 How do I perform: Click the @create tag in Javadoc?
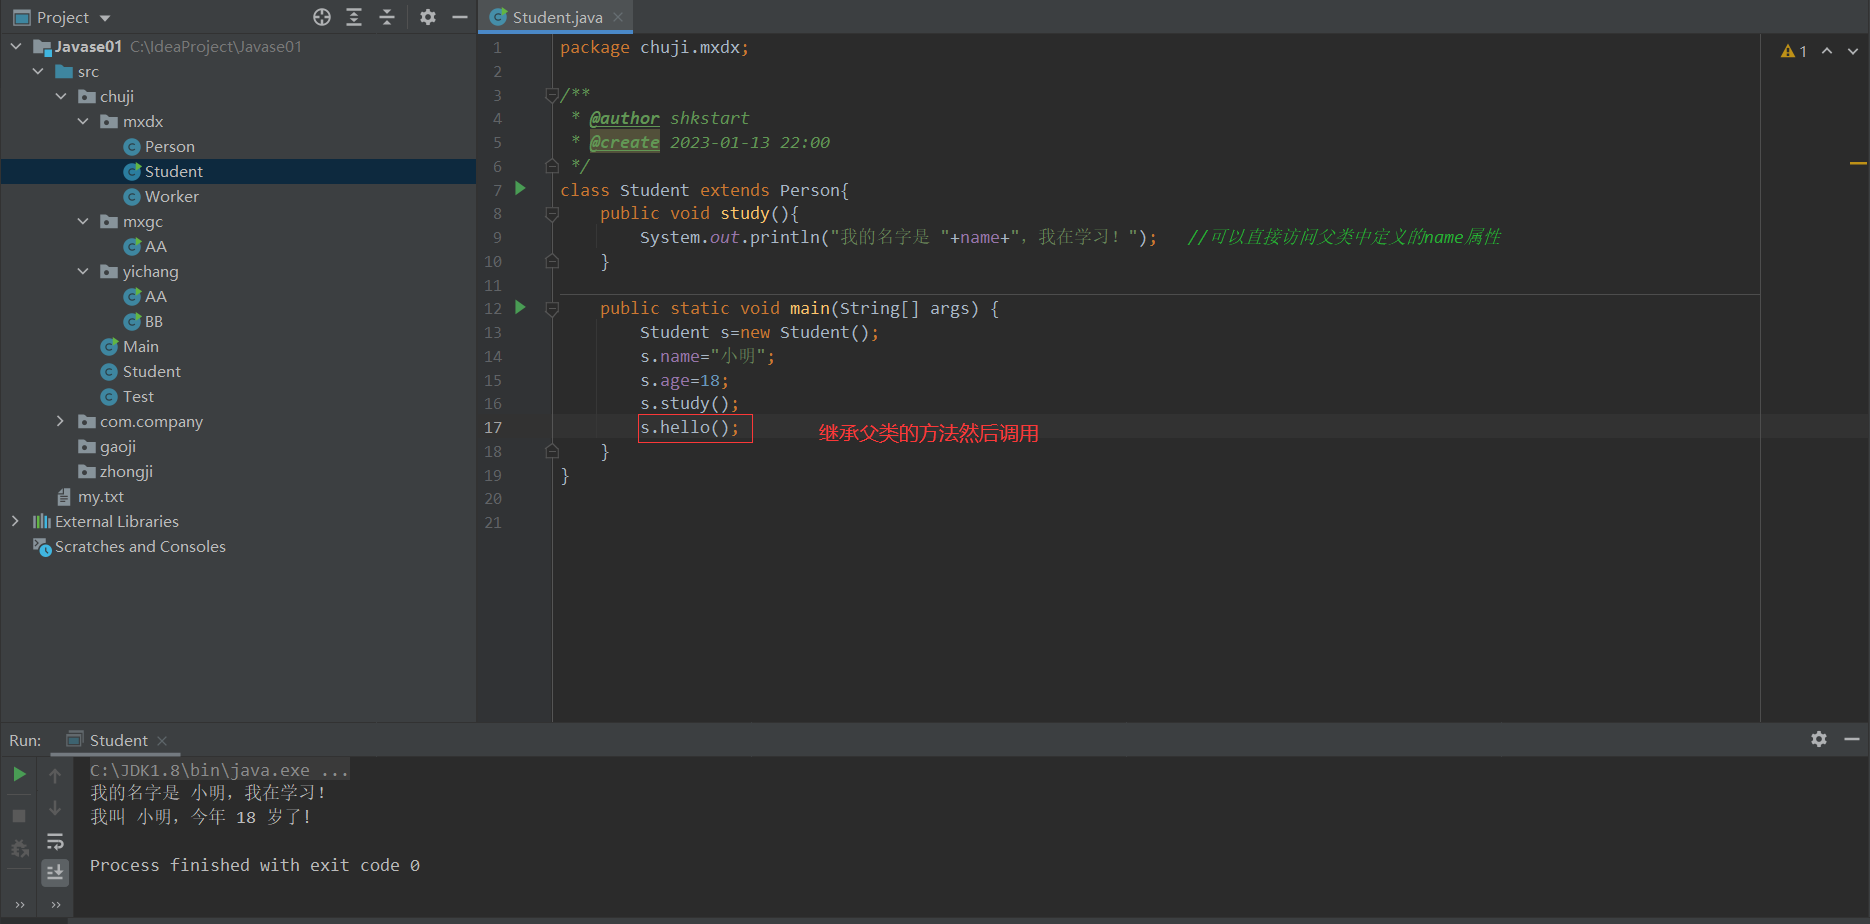(x=624, y=142)
